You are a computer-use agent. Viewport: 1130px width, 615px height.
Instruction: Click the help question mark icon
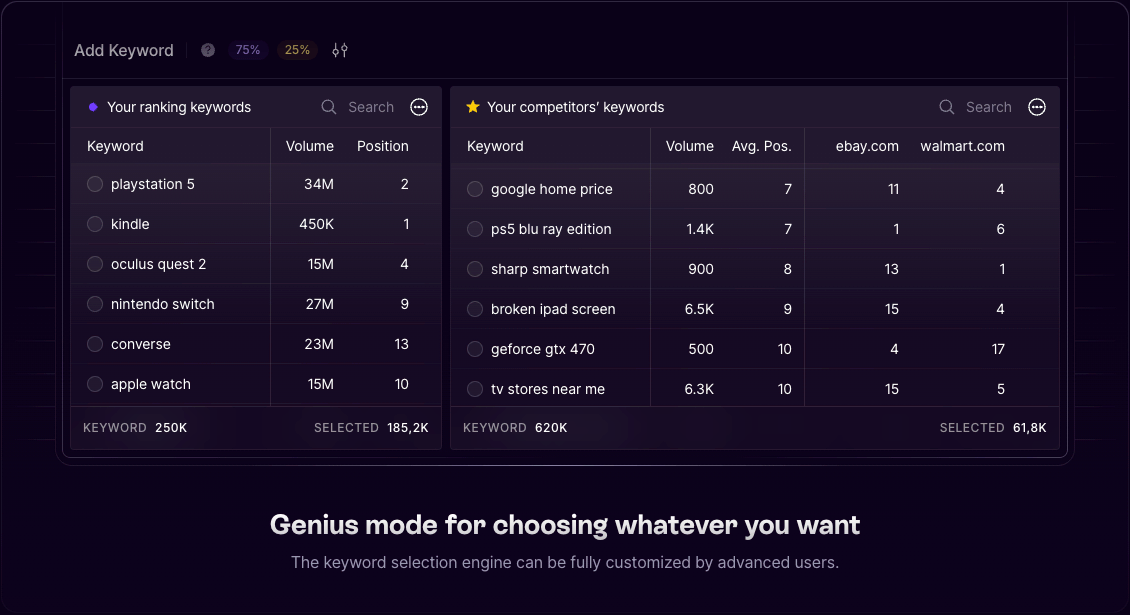point(208,50)
